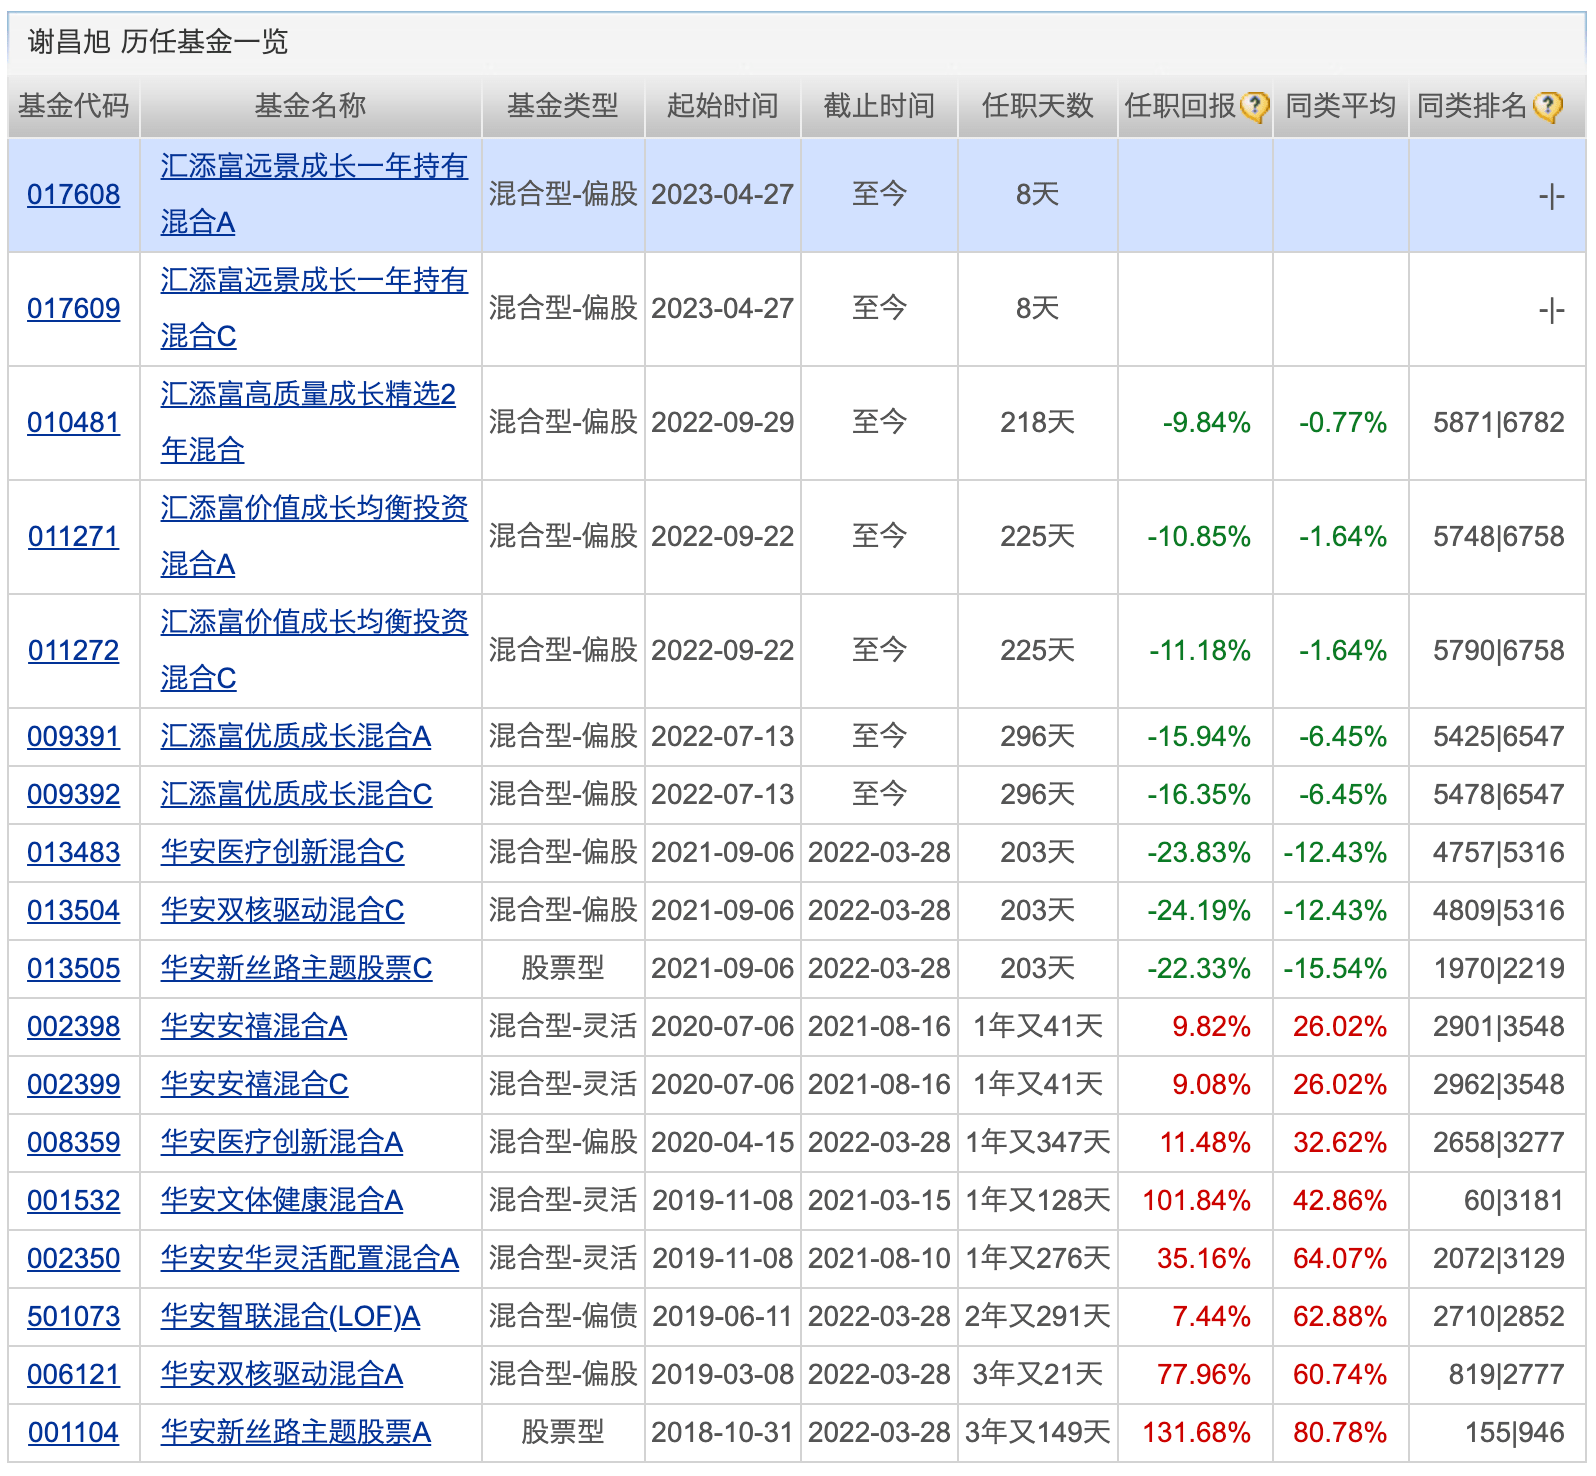Select start date 2018-10-31
The image size is (1596, 1476).
click(x=723, y=1433)
